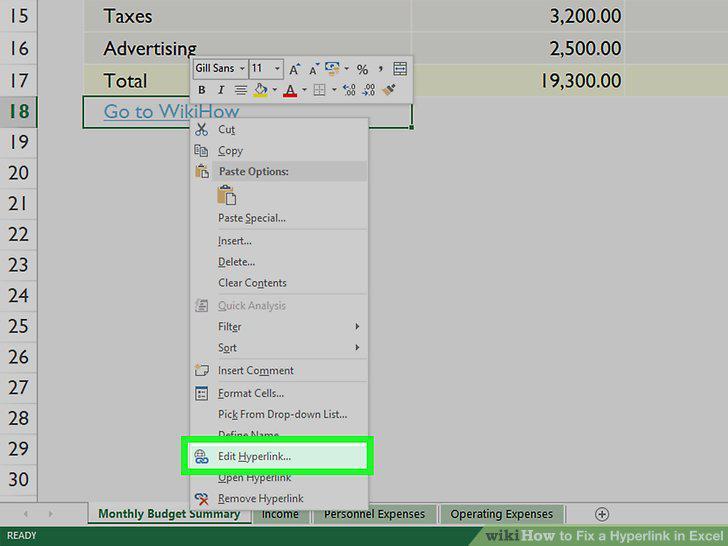The width and height of the screenshot is (728, 546).
Task: Expand the accounting format dropdown arrow
Action: [x=346, y=69]
